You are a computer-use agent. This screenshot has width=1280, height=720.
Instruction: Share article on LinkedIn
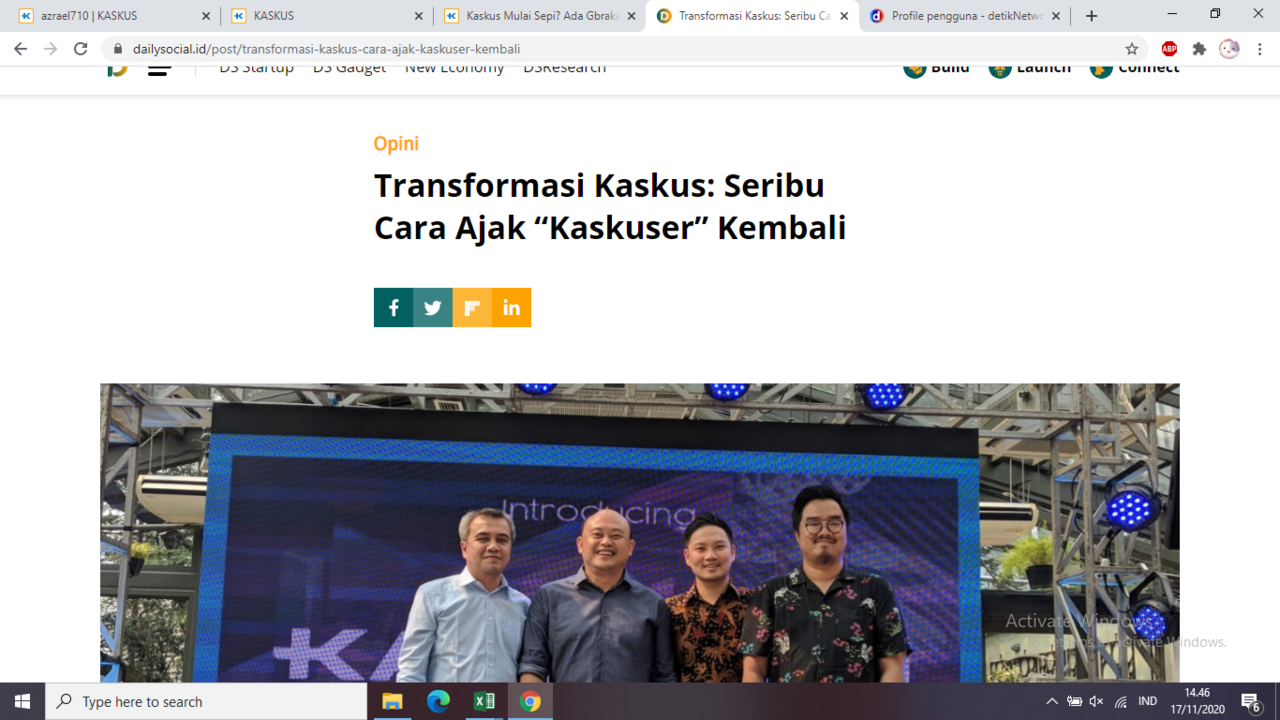511,308
